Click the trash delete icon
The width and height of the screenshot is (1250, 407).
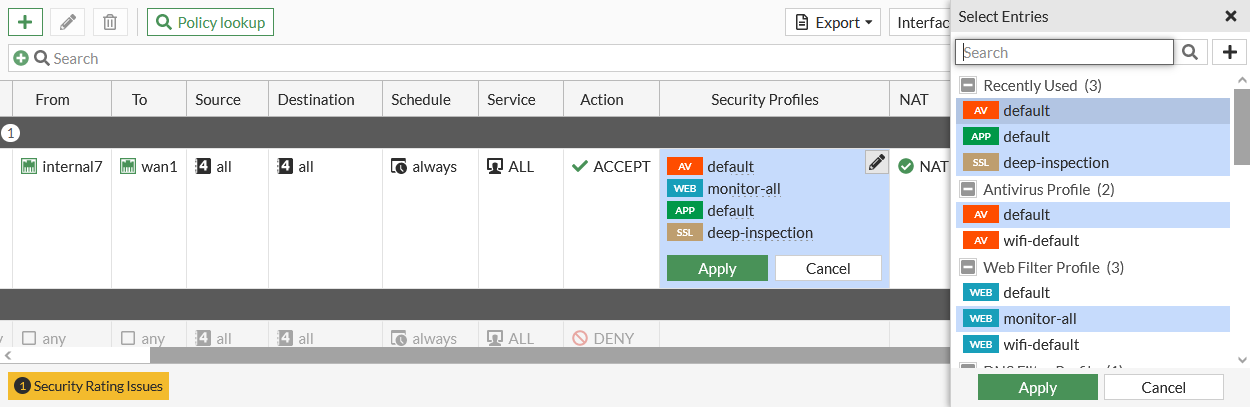[110, 22]
